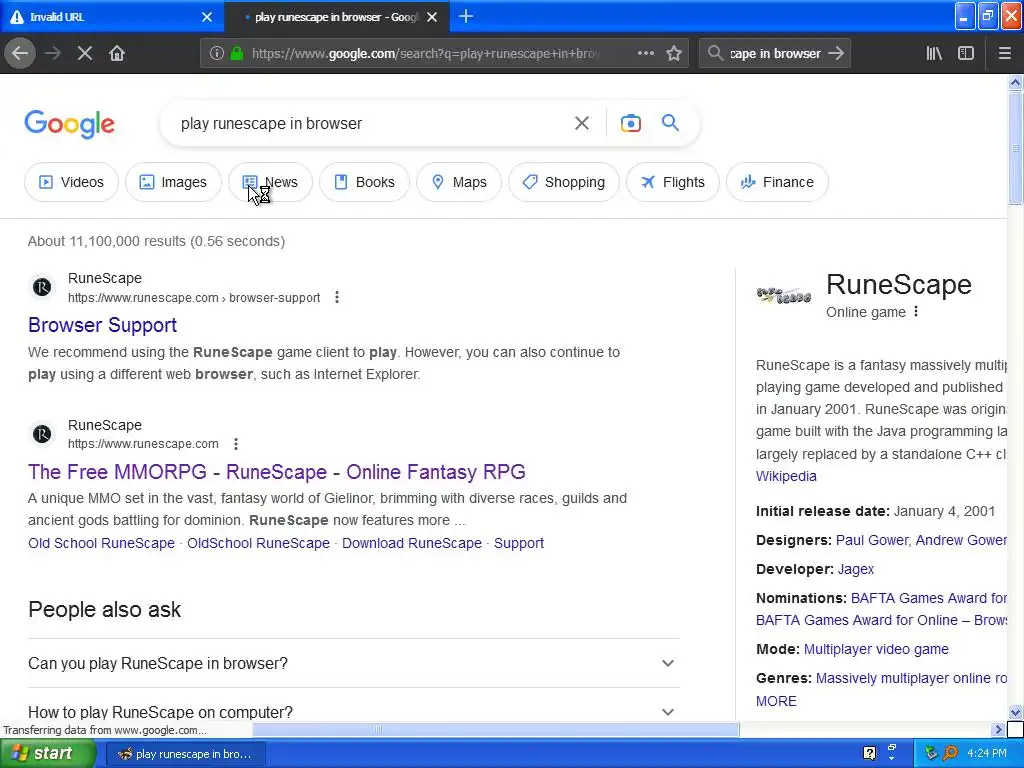Open The Free MMORPG - RuneScape result
This screenshot has height=768, width=1024.
pos(277,472)
